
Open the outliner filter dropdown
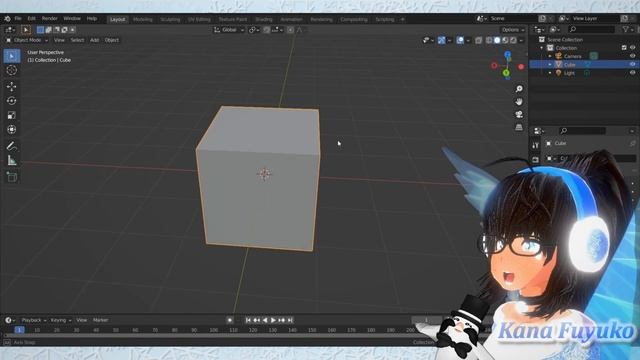tap(628, 29)
